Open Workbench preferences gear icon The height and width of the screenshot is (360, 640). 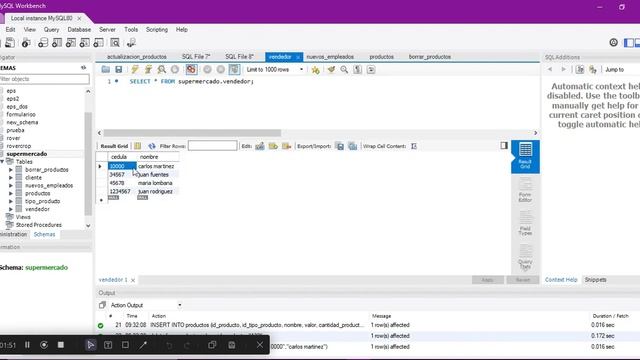613,42
